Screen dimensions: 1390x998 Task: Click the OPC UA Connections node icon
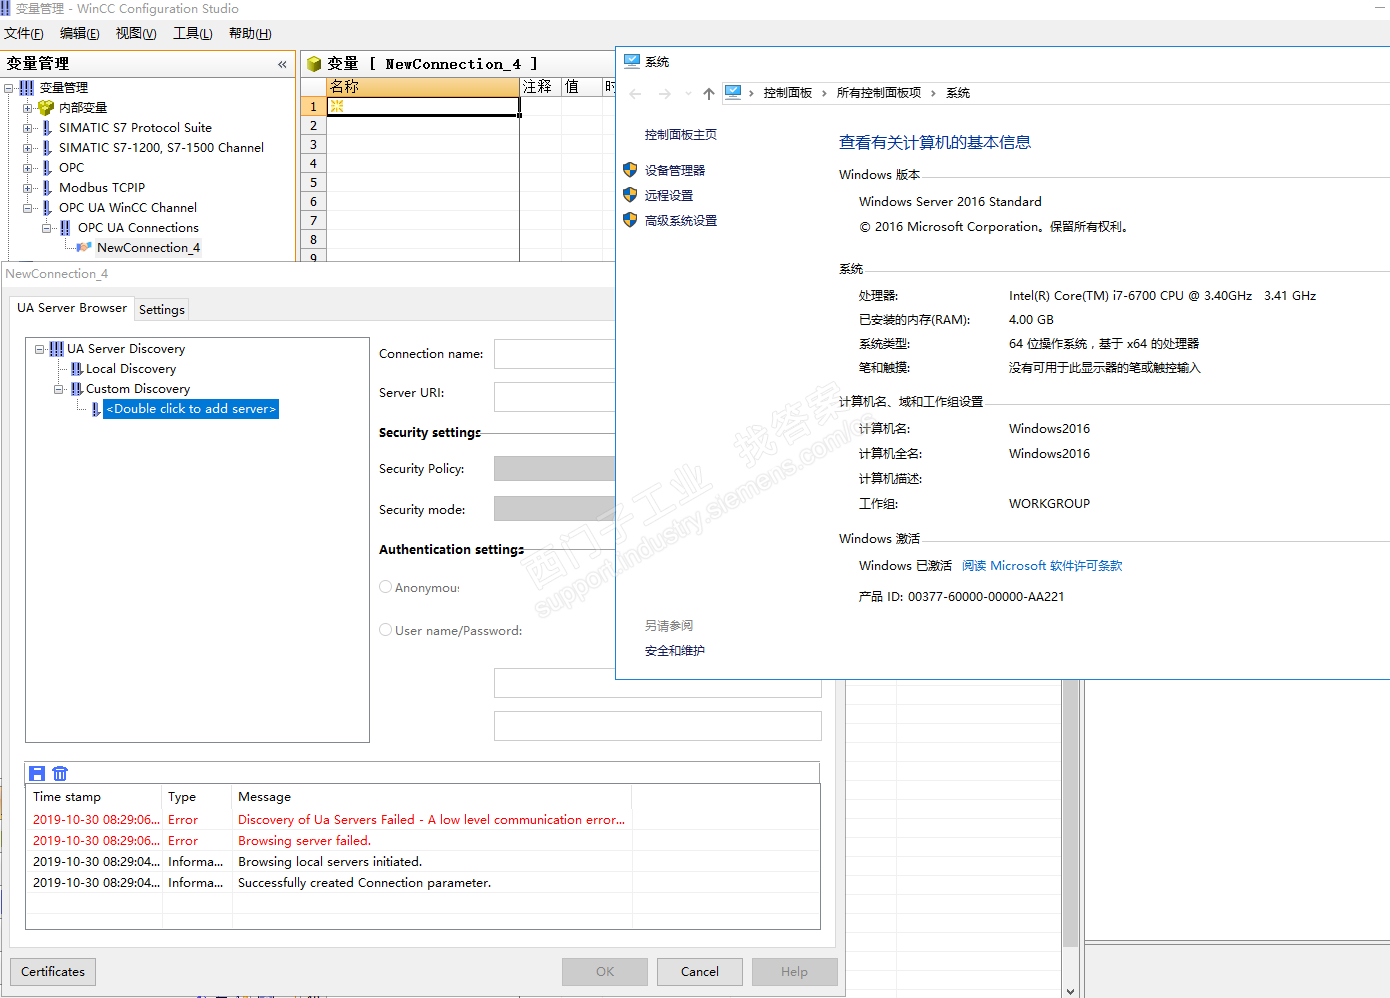(x=65, y=228)
